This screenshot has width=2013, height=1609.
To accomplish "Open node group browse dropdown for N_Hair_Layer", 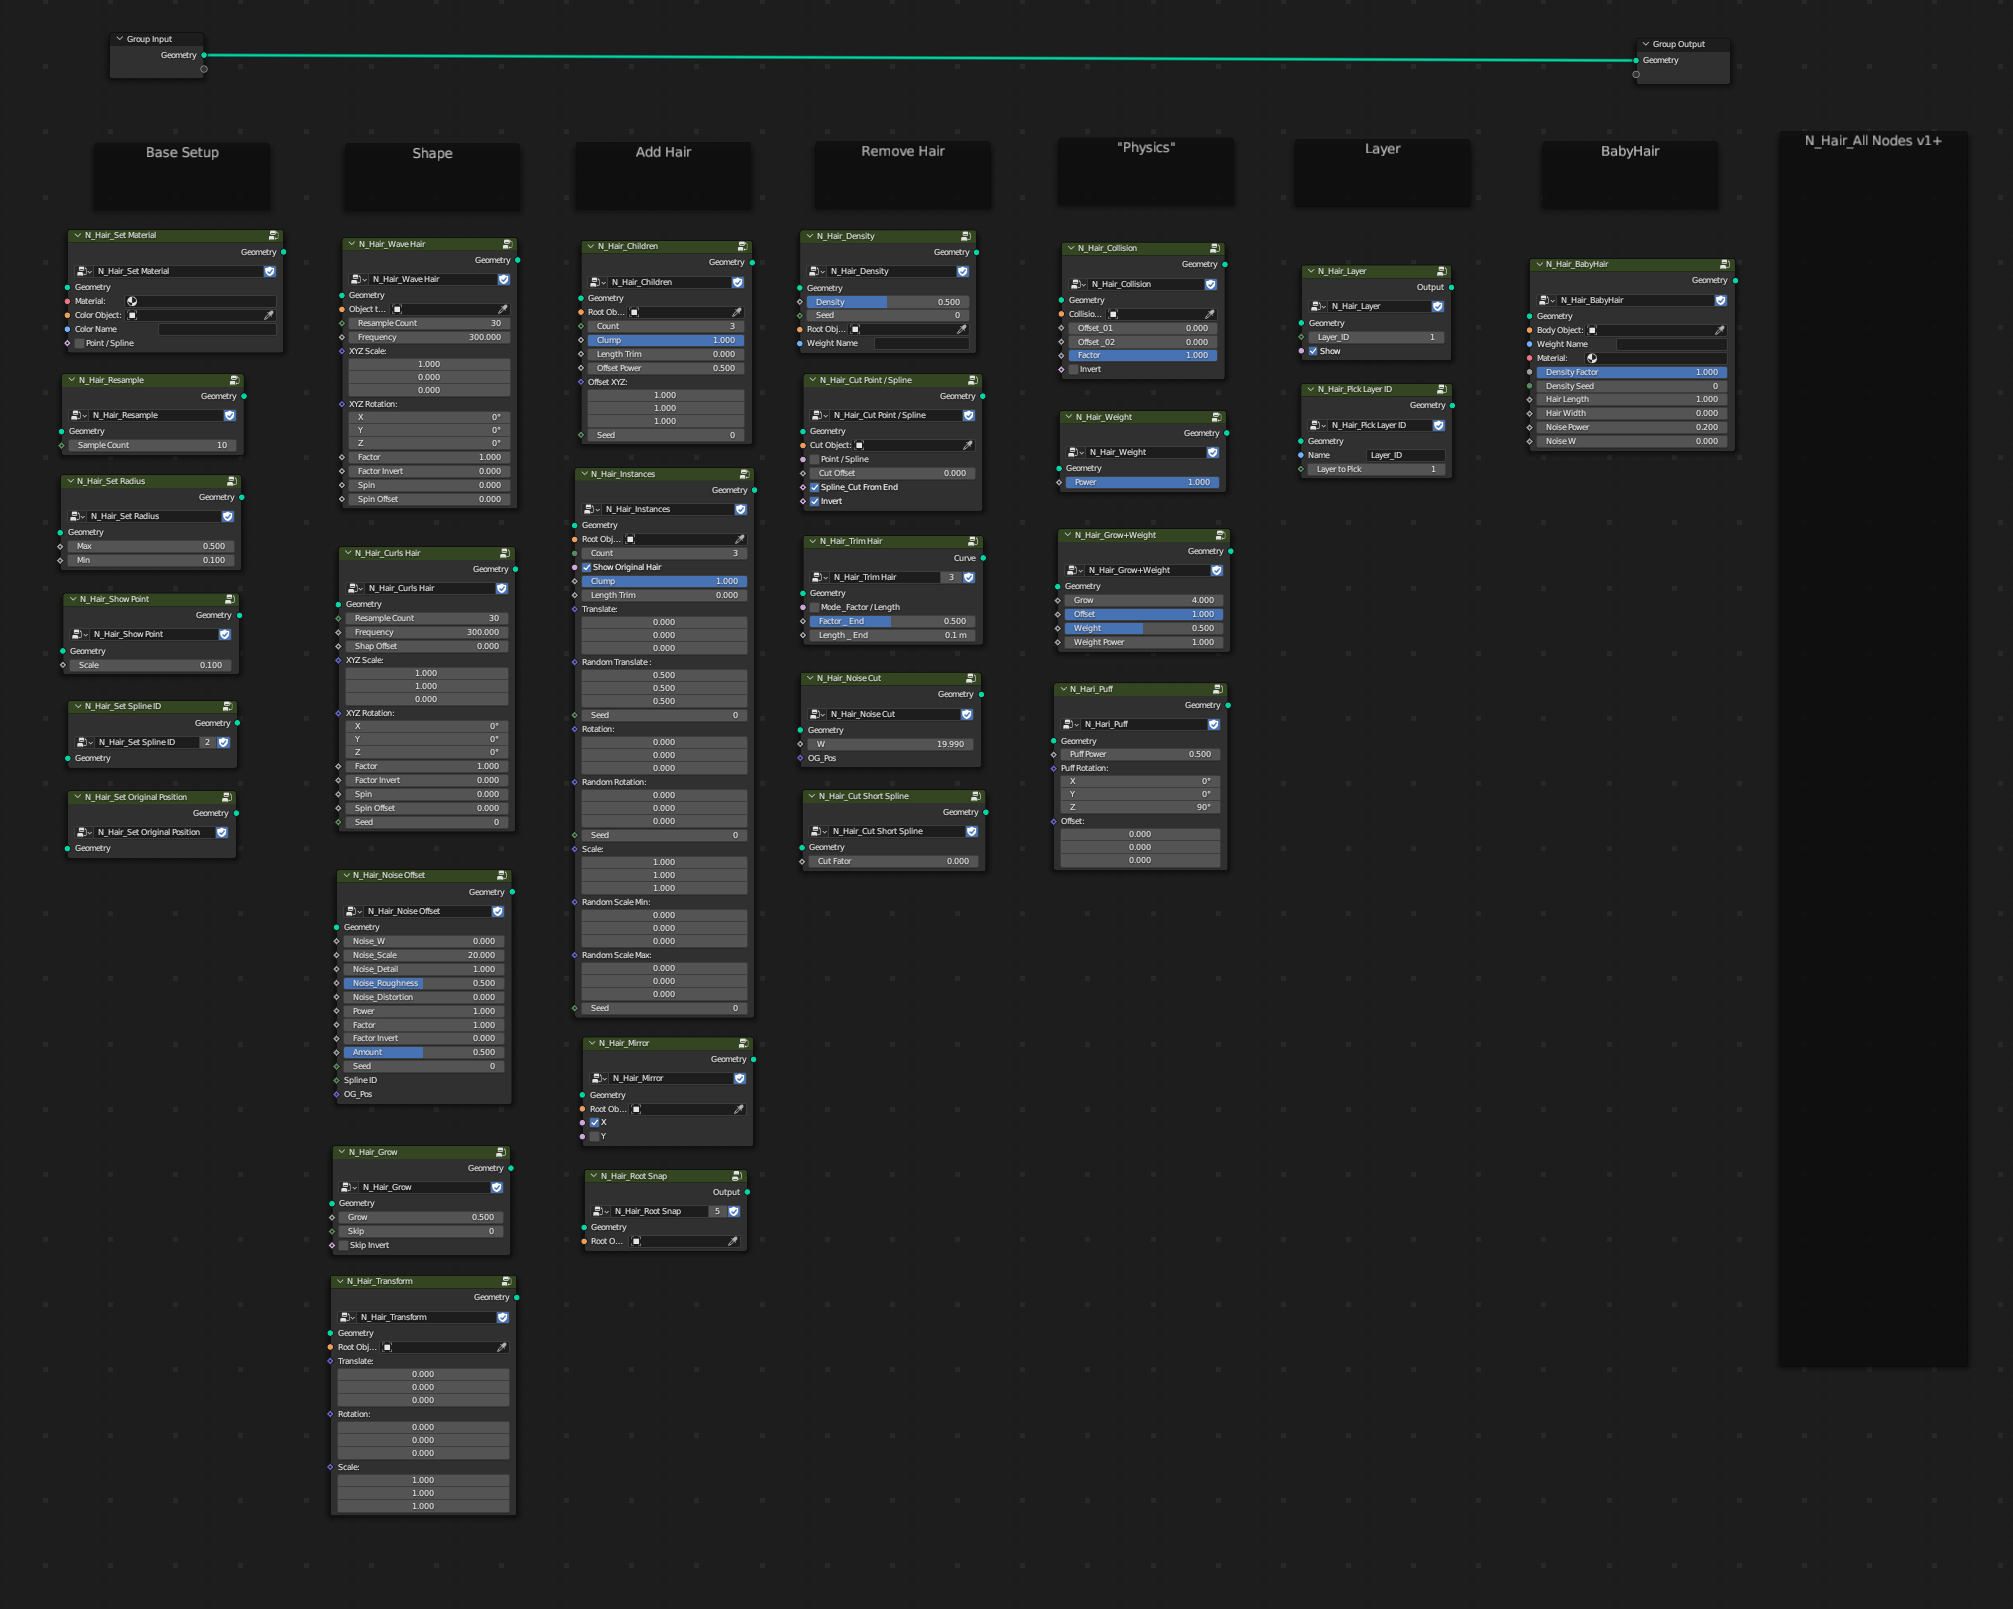I will [x=1319, y=306].
